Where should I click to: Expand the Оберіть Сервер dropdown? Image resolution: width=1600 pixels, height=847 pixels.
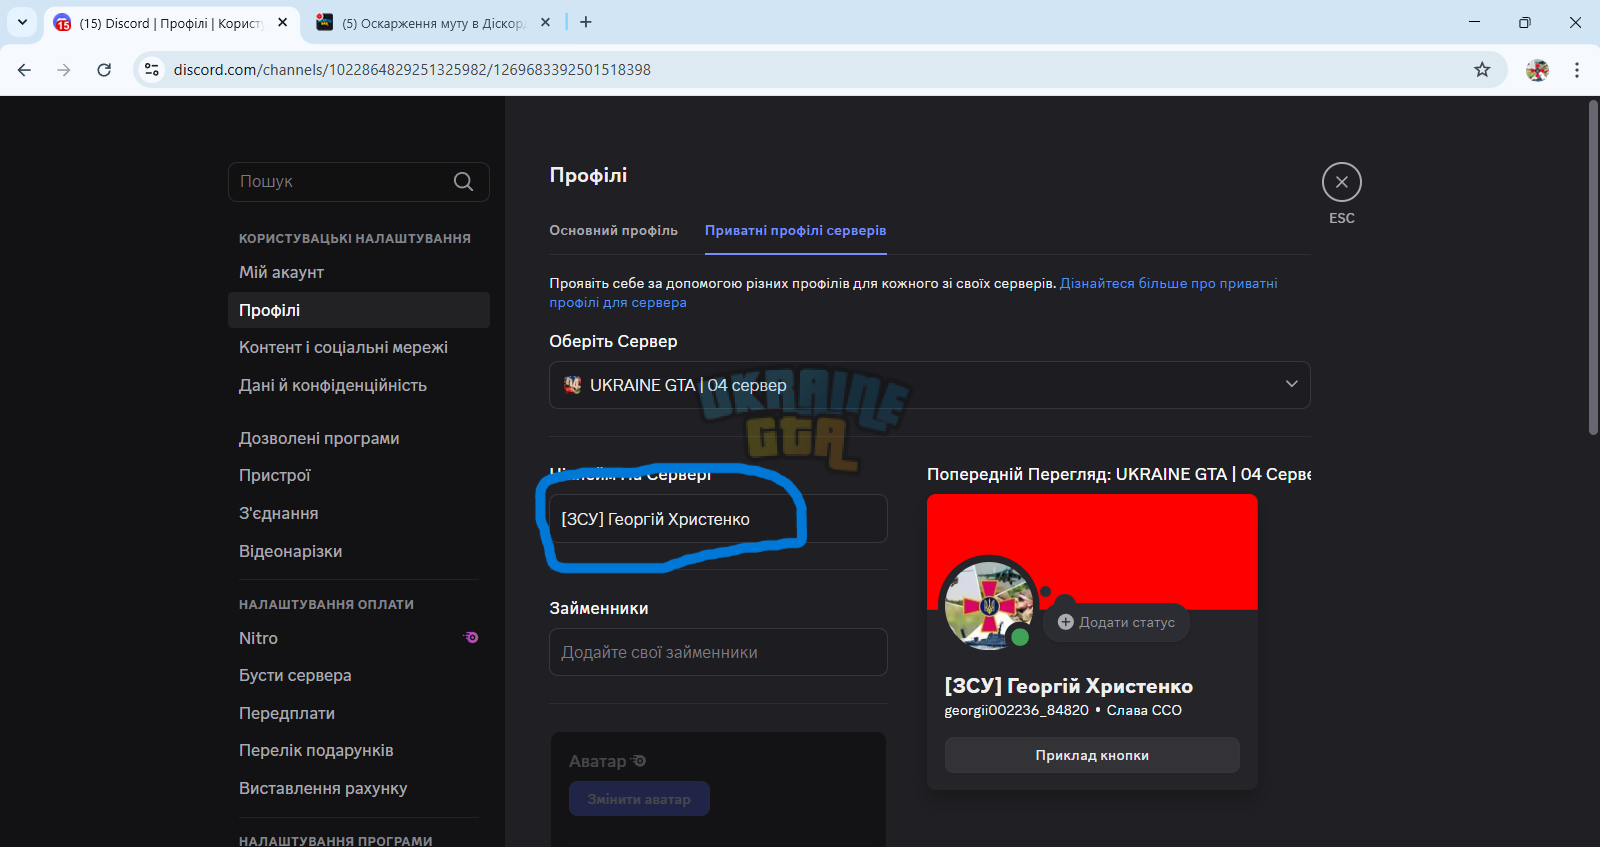[x=929, y=385]
